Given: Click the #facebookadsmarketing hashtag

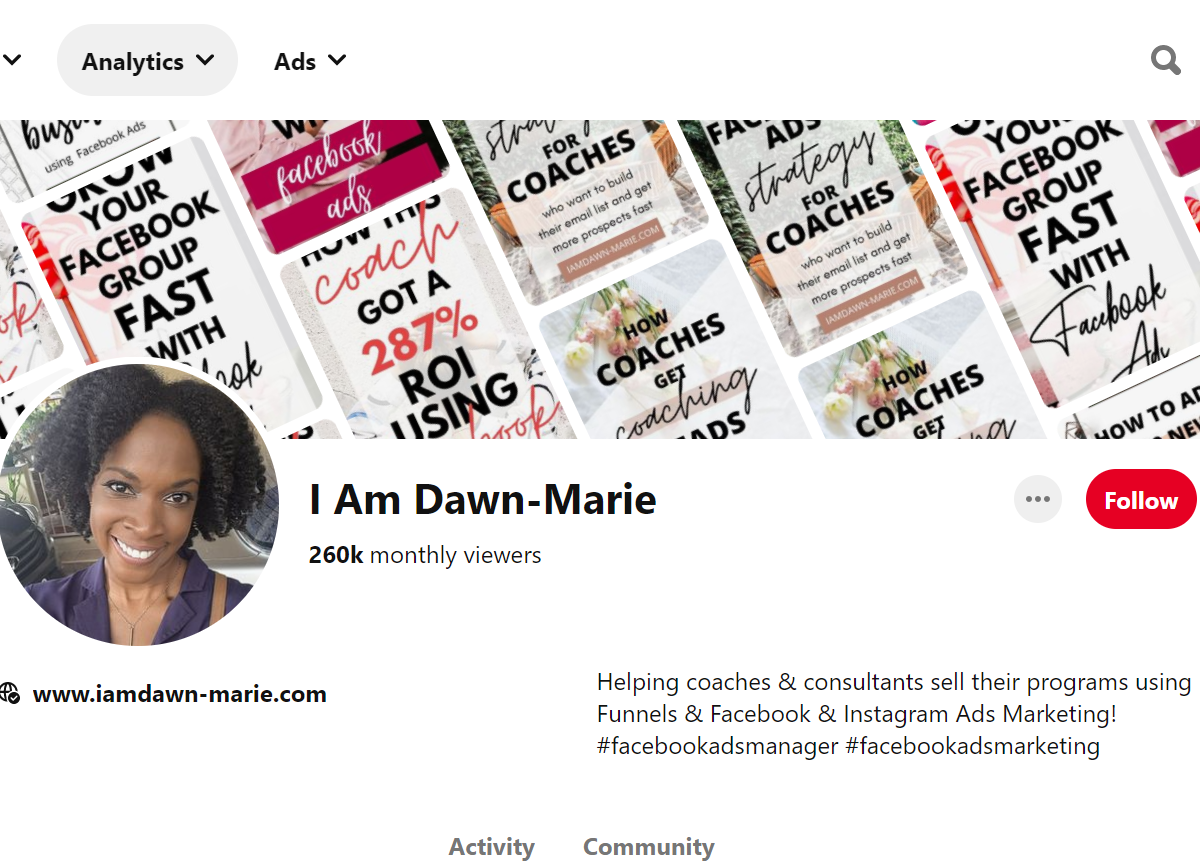Looking at the screenshot, I should click(x=972, y=746).
